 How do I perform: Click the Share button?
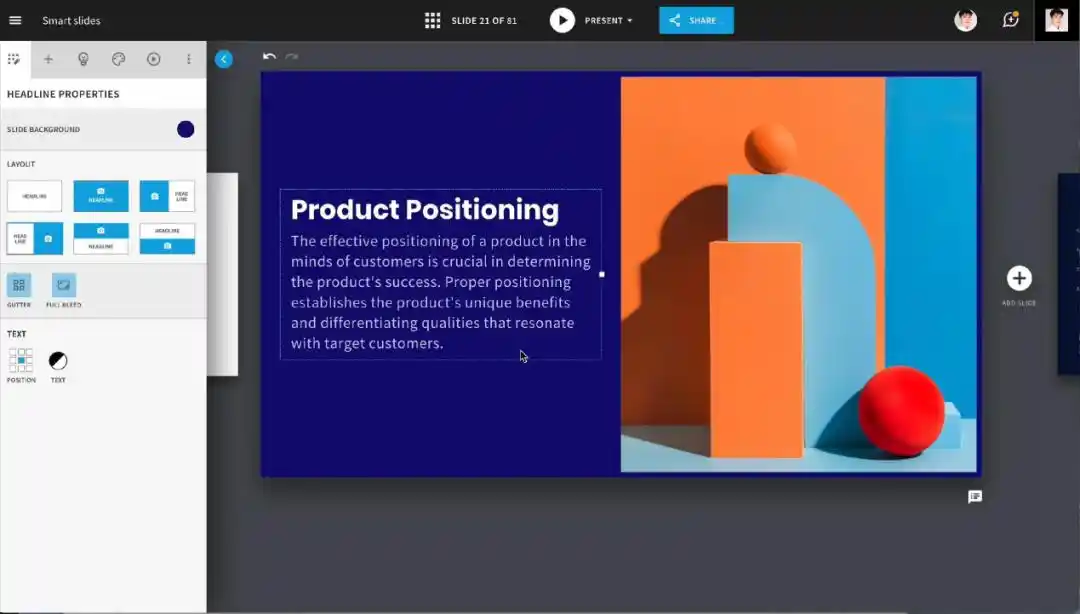pyautogui.click(x=696, y=21)
